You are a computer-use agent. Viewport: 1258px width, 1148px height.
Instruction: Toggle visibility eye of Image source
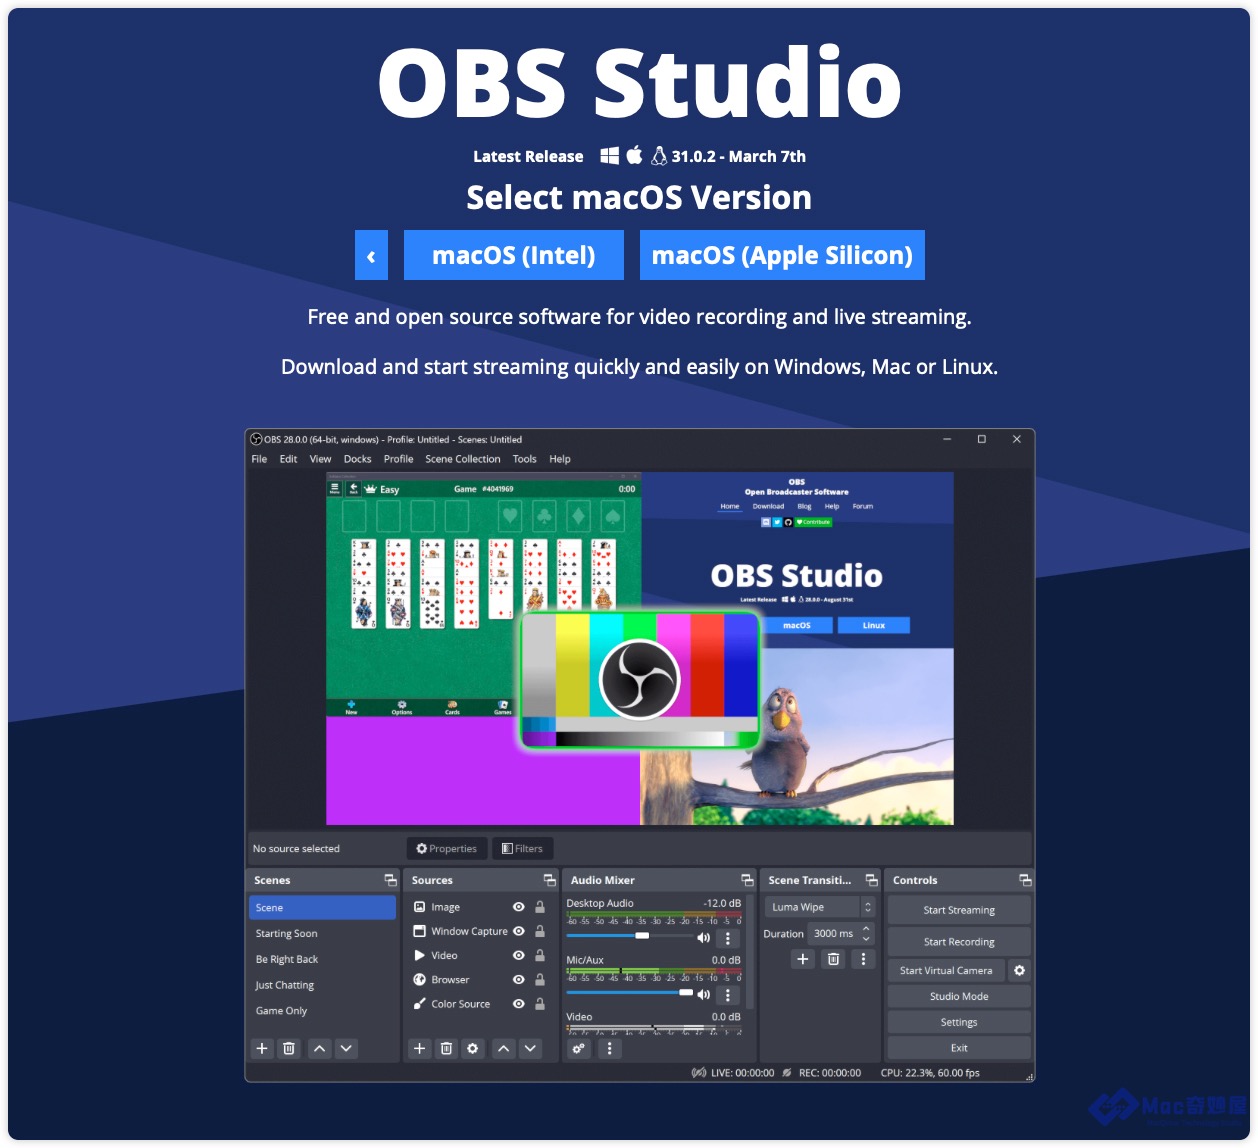click(x=519, y=907)
